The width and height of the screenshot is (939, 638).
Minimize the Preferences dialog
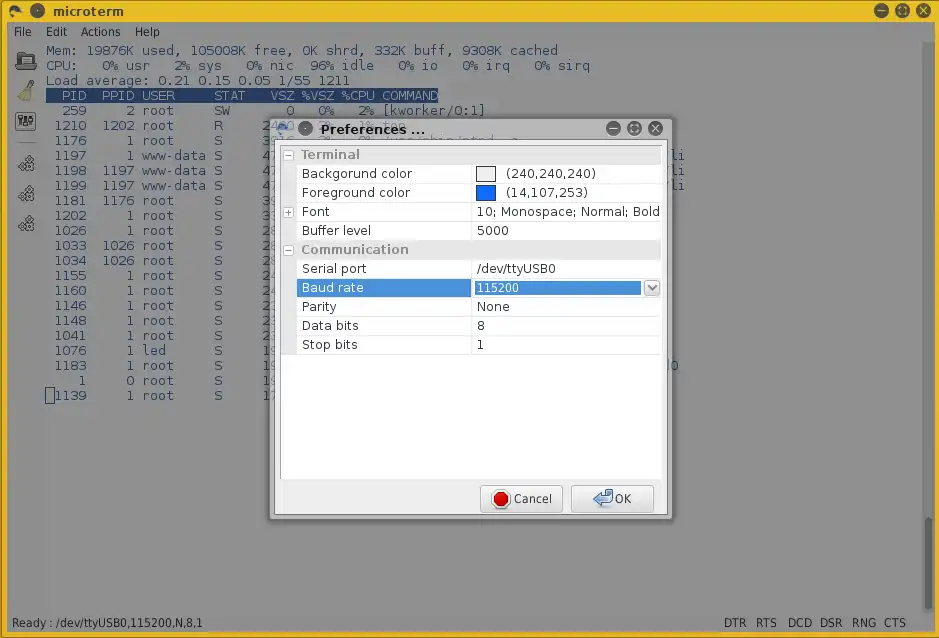point(613,128)
